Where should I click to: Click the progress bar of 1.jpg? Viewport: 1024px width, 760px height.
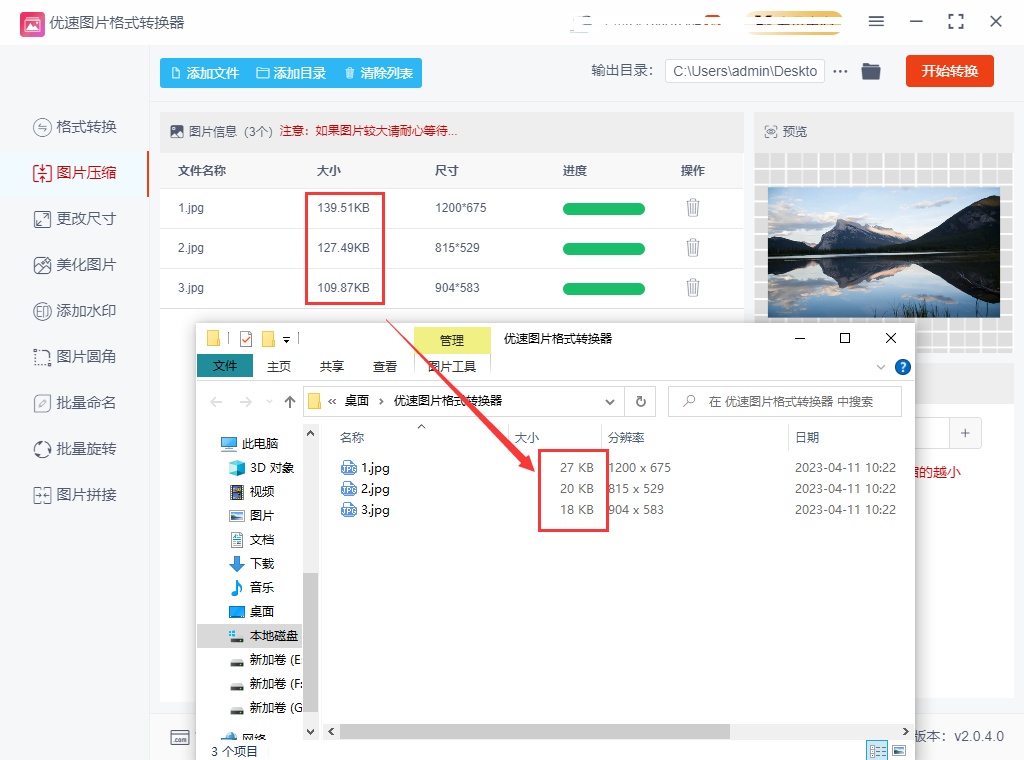click(603, 207)
